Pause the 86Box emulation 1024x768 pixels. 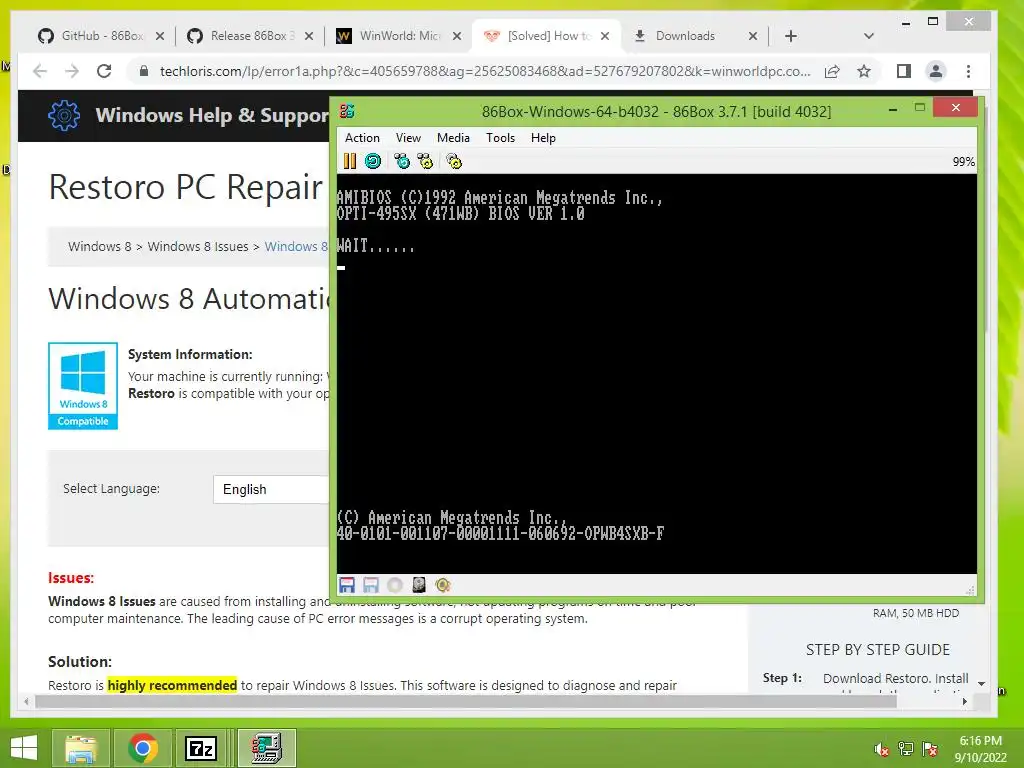[x=350, y=161]
